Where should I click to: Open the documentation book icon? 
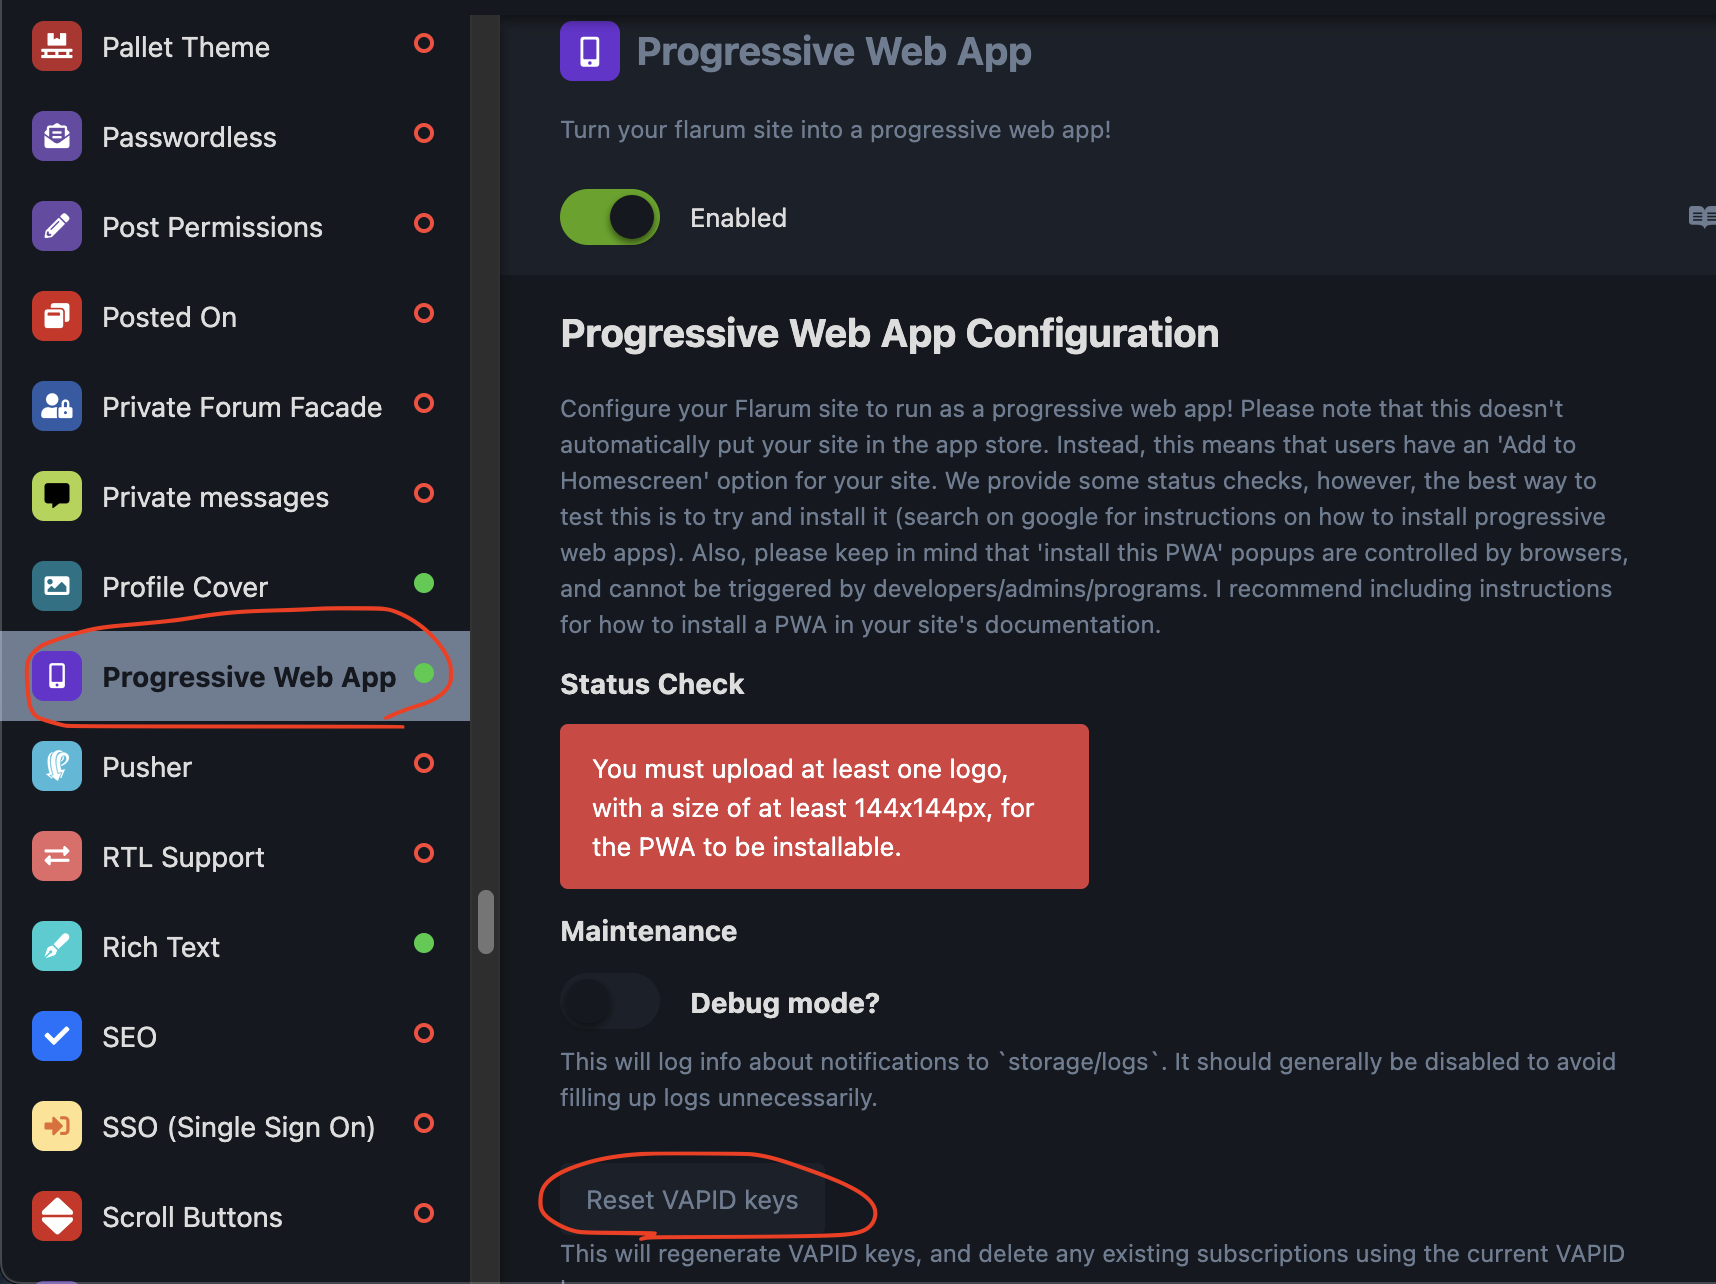coord(1701,217)
